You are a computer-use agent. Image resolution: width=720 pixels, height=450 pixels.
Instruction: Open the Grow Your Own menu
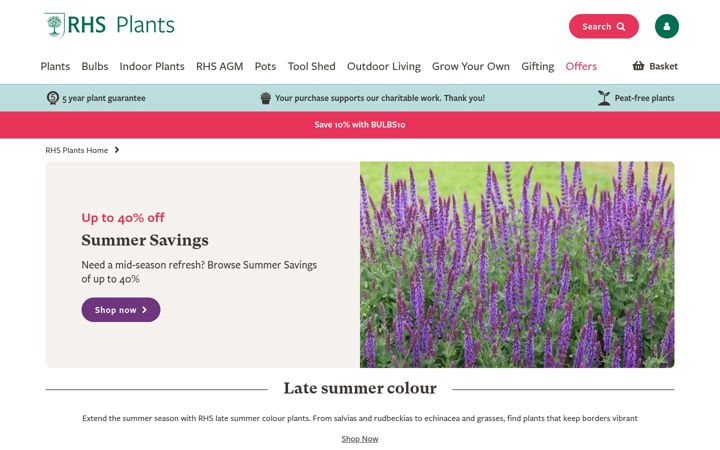471,66
